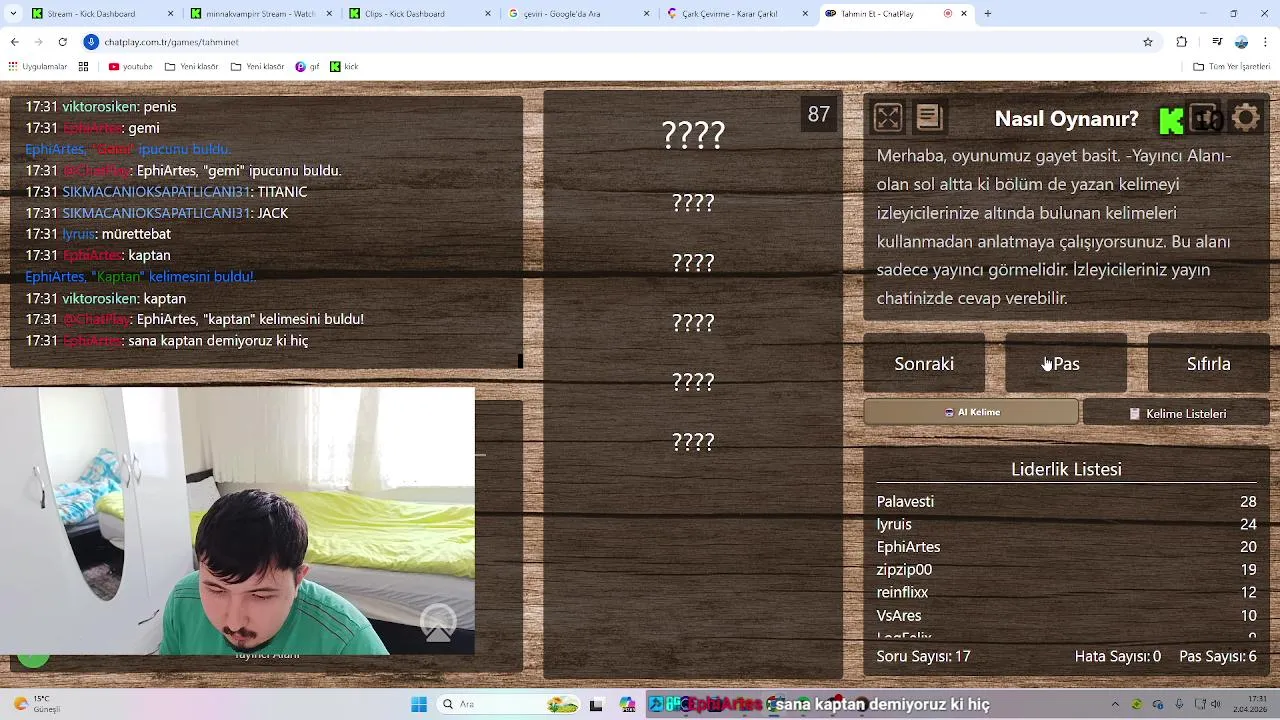The width and height of the screenshot is (1280, 720).
Task: Click EphiArtes in the leaderboard
Action: coord(908,547)
